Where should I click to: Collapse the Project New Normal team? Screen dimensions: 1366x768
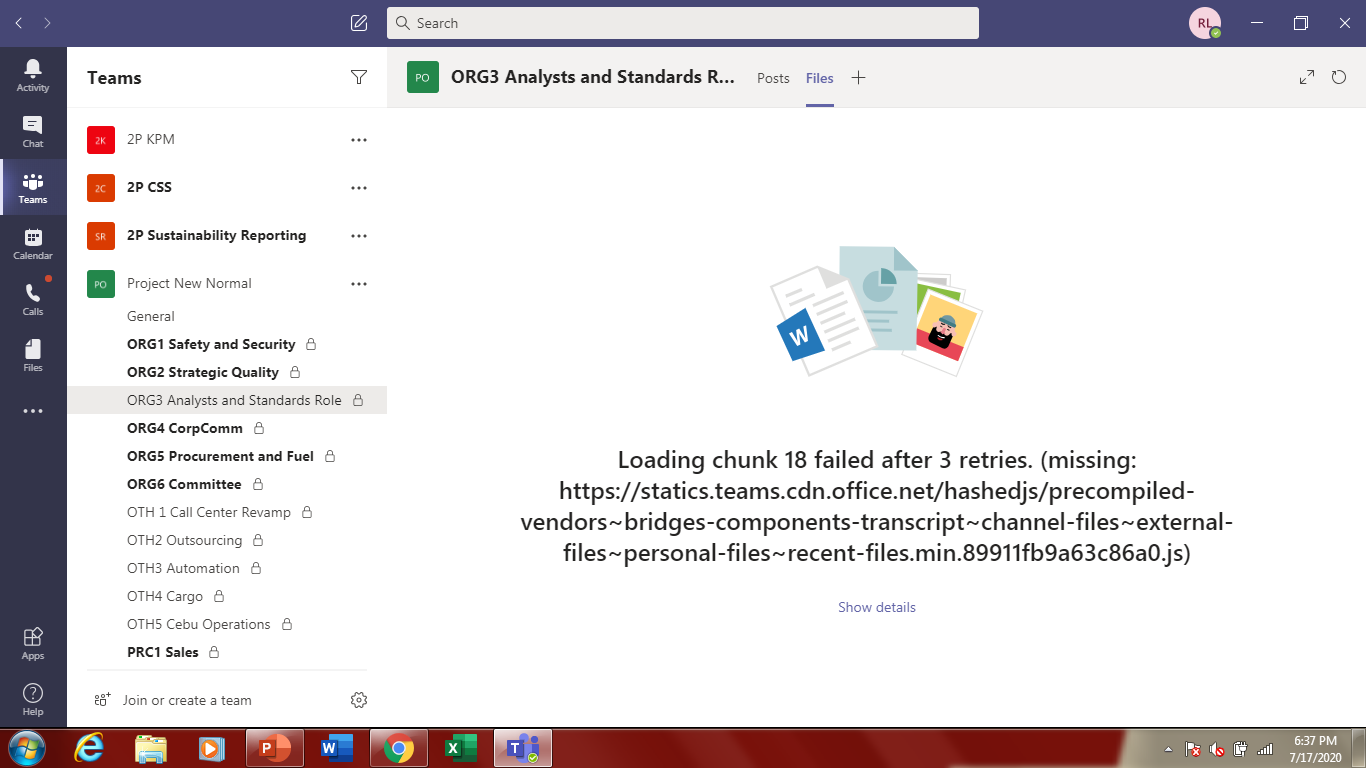[x=189, y=284]
